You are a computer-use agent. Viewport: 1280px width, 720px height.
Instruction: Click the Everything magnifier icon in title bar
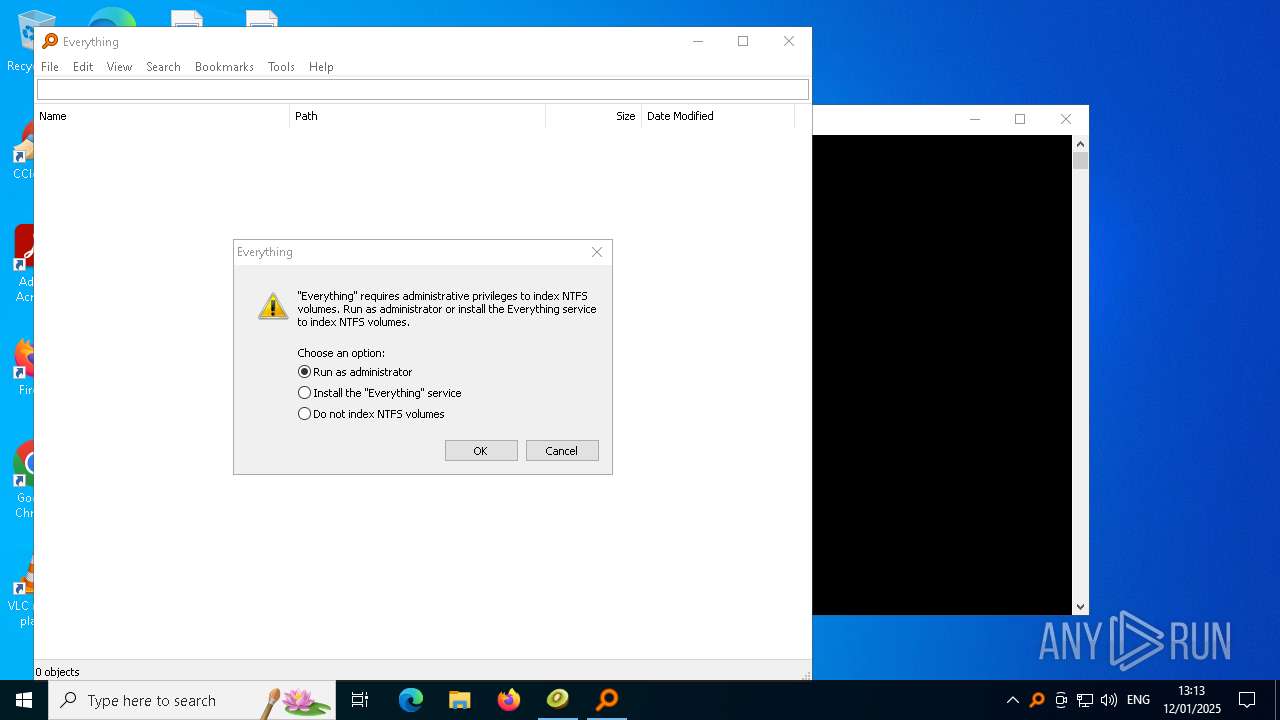pyautogui.click(x=50, y=41)
